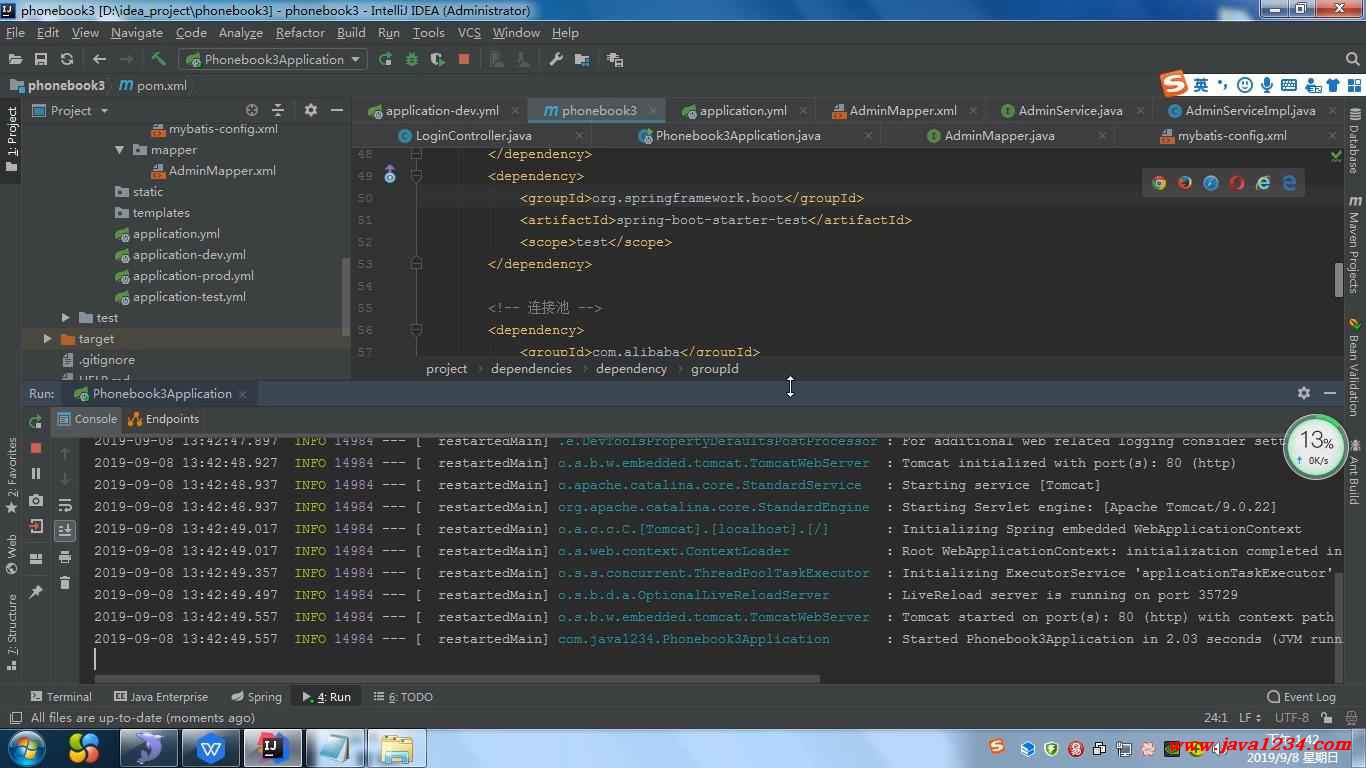Click the Synchronize refresh icon in toolbar

pyautogui.click(x=67, y=59)
